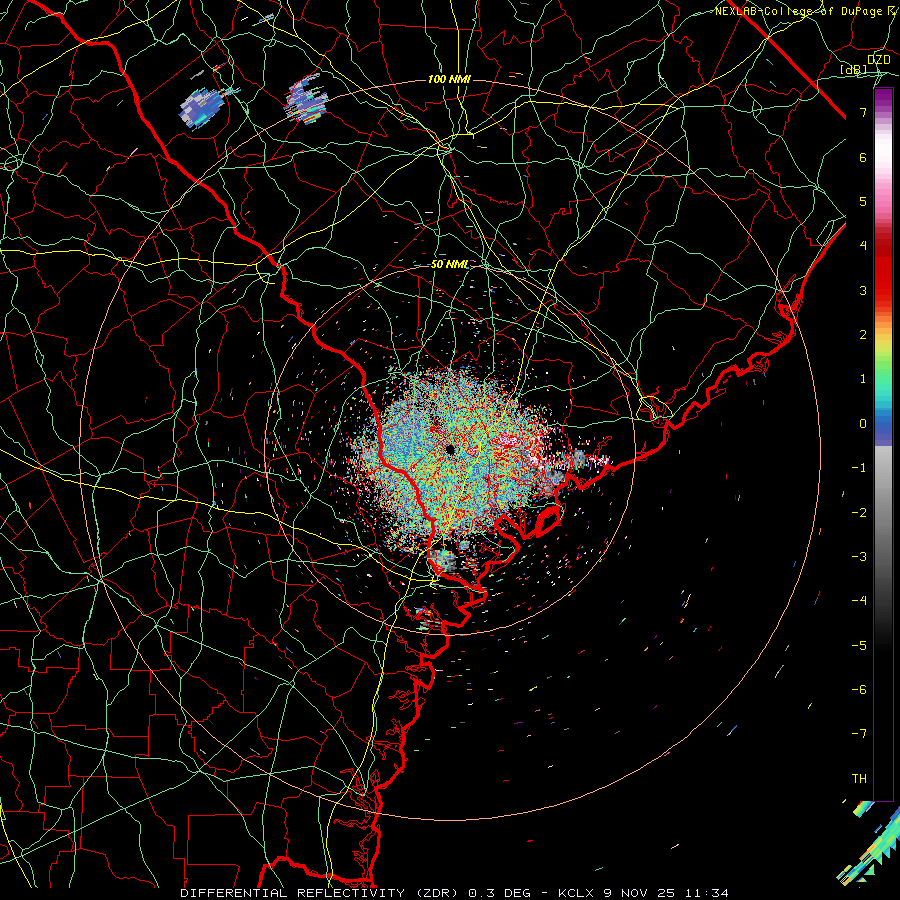Click the 2 value on color scale

(863, 335)
